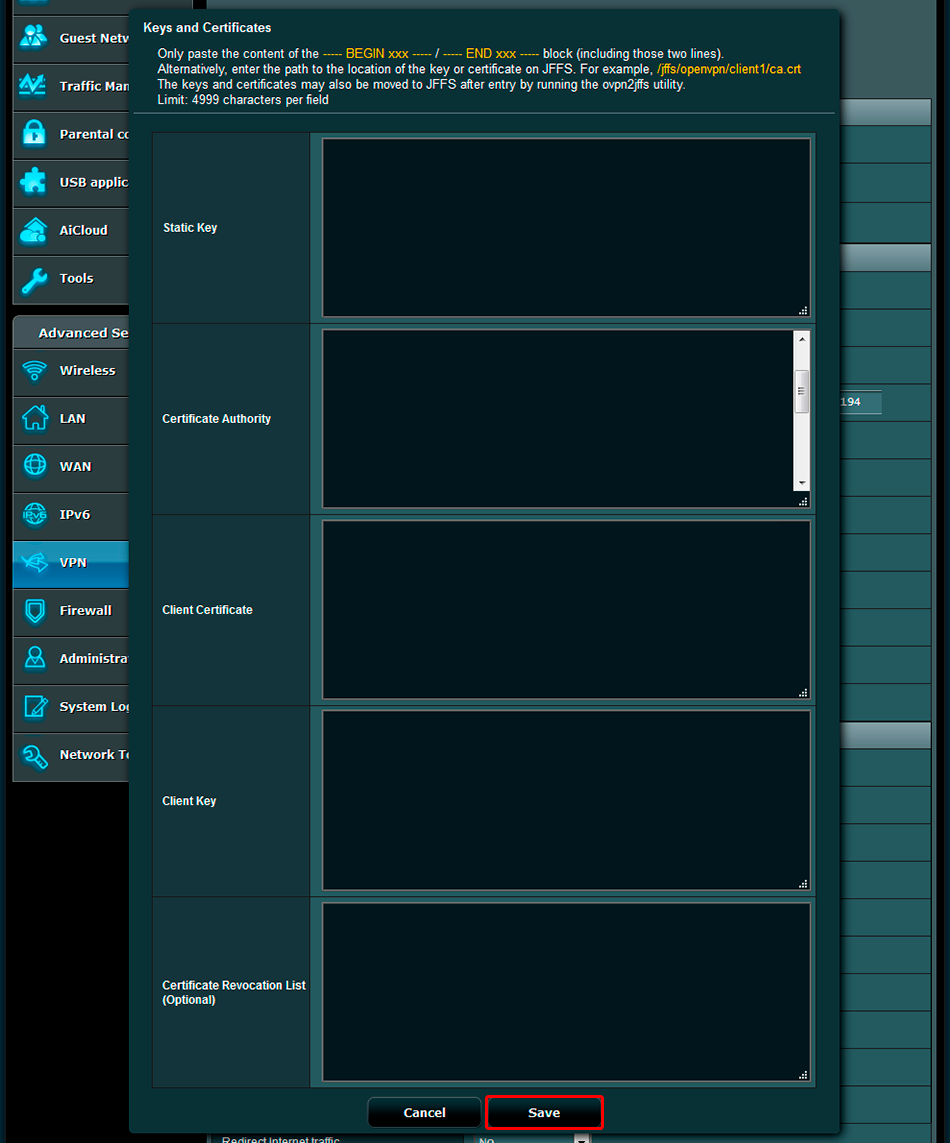Click the Cancel button
Screen dimensions: 950x1143
pyautogui.click(x=424, y=1113)
